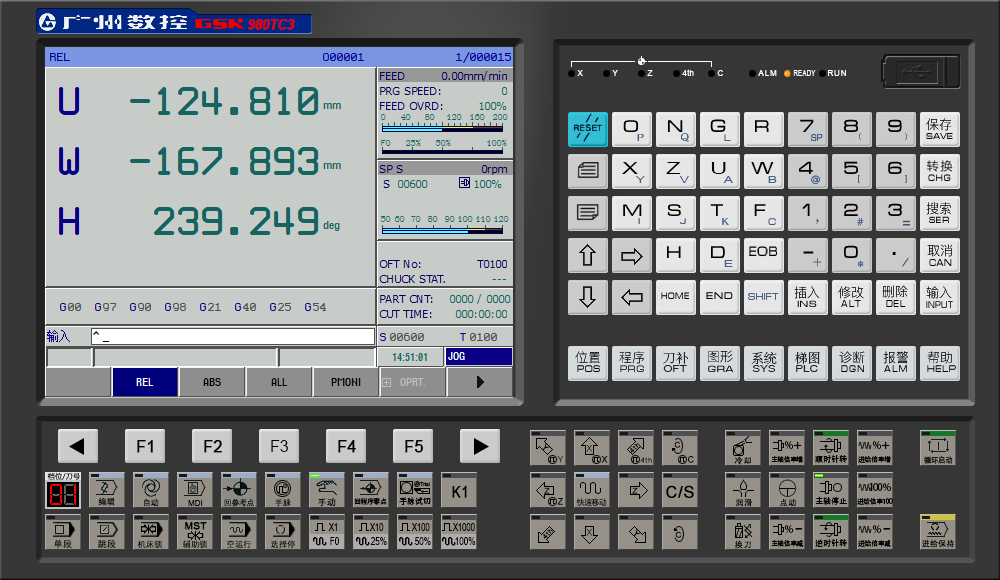Click the spindle stop (主轴停止) key

[830, 489]
